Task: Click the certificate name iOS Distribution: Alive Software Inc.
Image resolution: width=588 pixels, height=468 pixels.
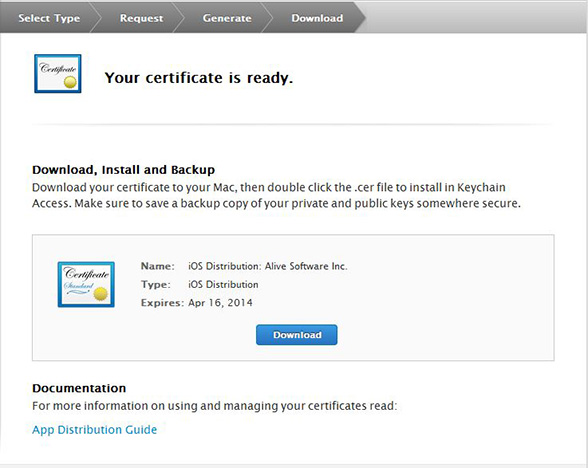Action: click(x=268, y=266)
